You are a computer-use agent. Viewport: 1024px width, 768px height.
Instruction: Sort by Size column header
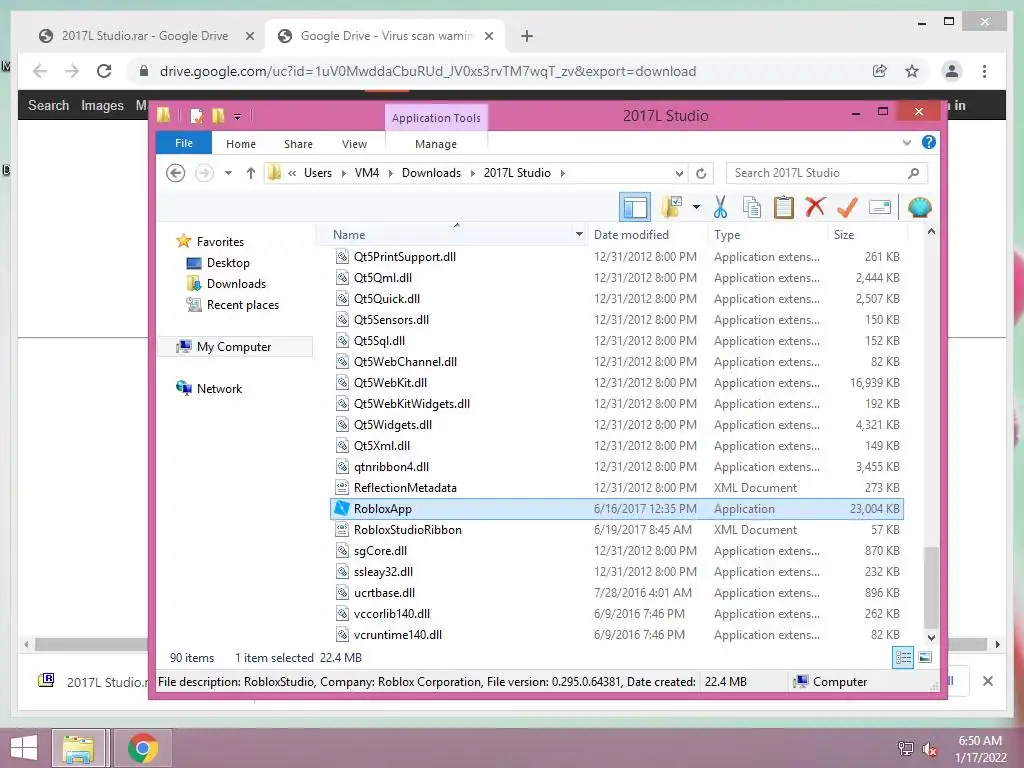[x=844, y=234]
